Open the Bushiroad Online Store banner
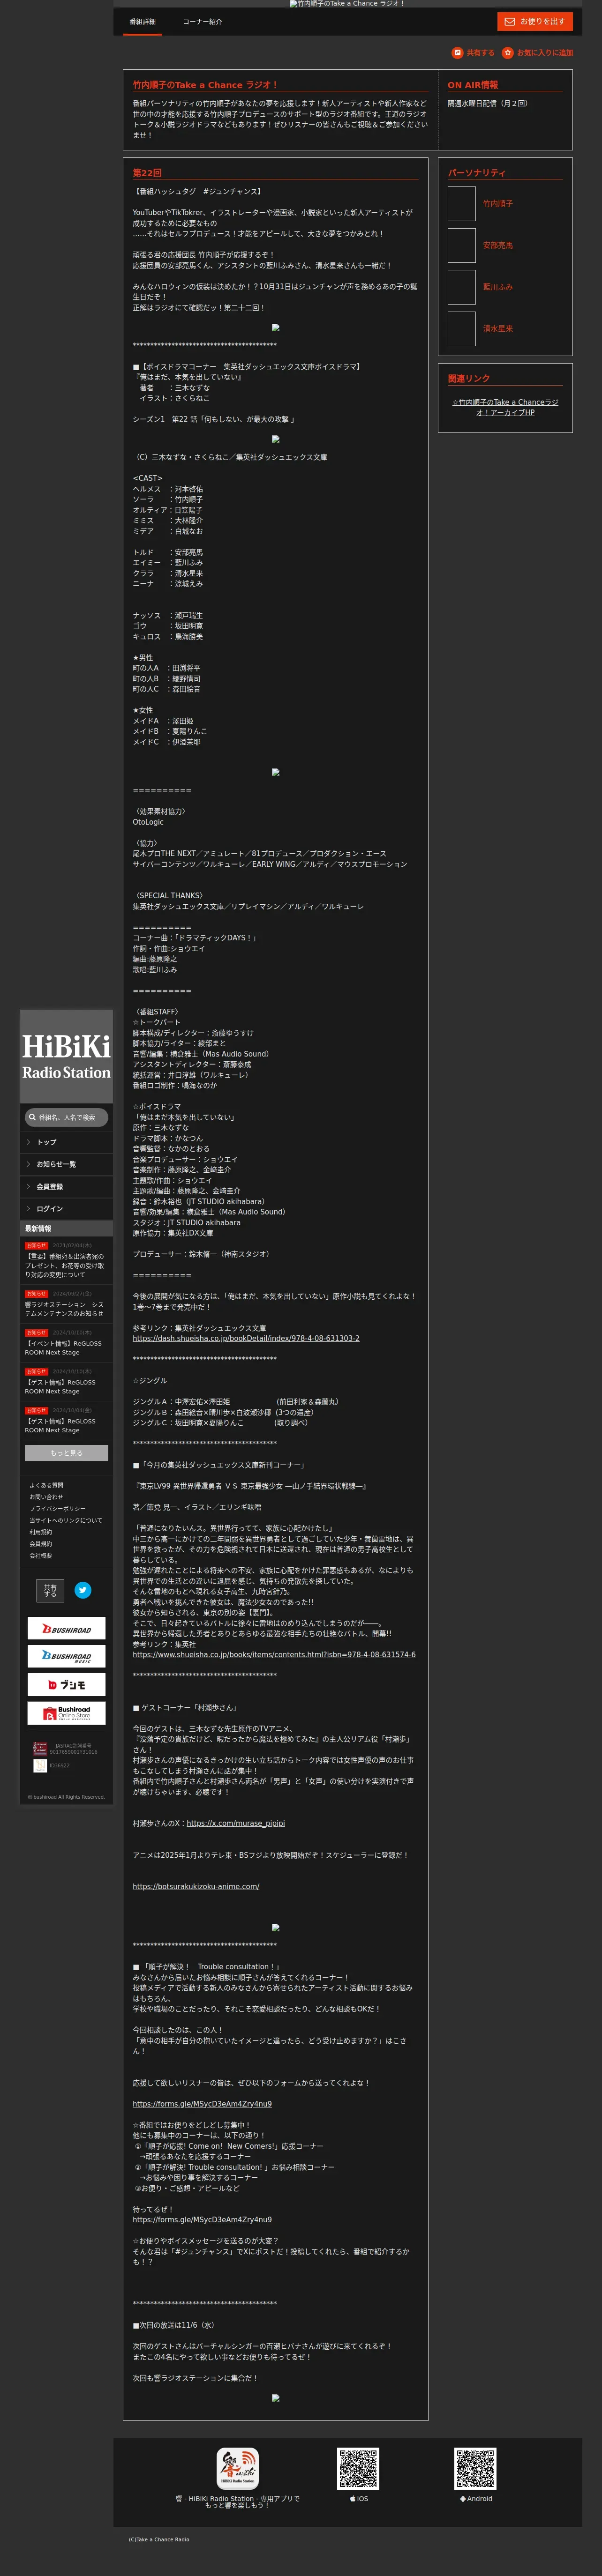This screenshot has height=2576, width=602. click(66, 1713)
